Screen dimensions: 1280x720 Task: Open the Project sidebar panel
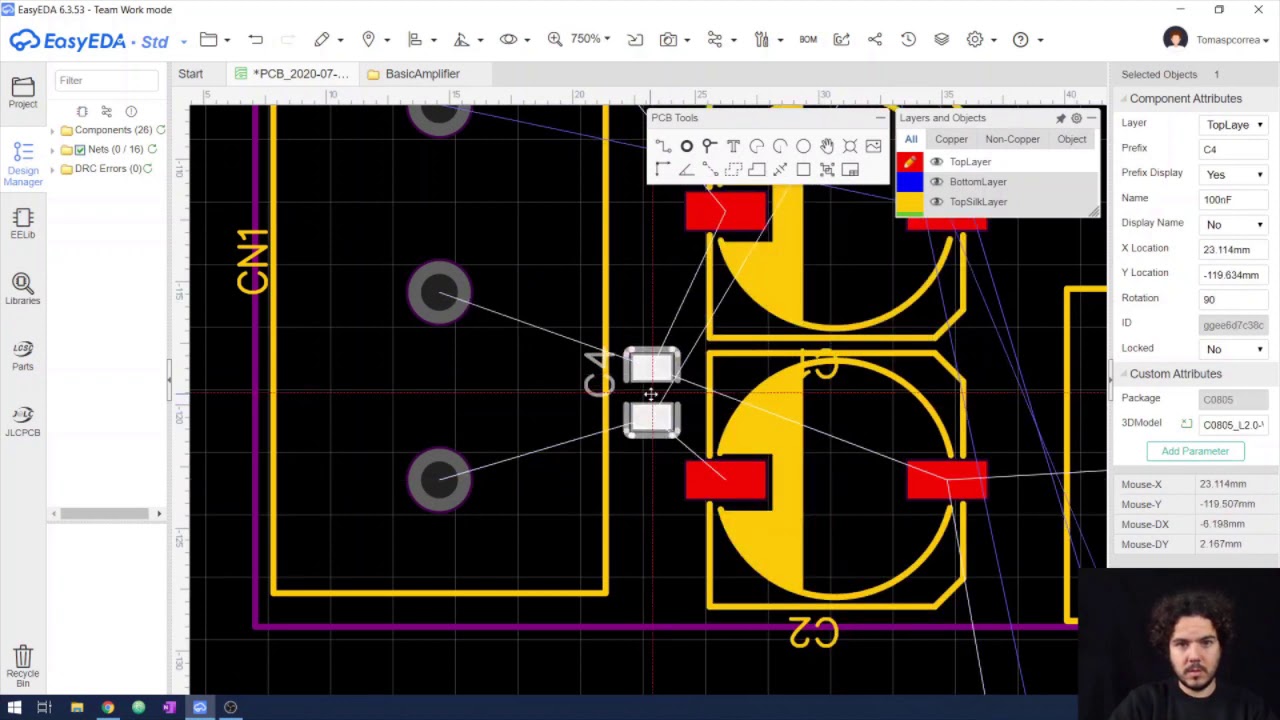(23, 93)
